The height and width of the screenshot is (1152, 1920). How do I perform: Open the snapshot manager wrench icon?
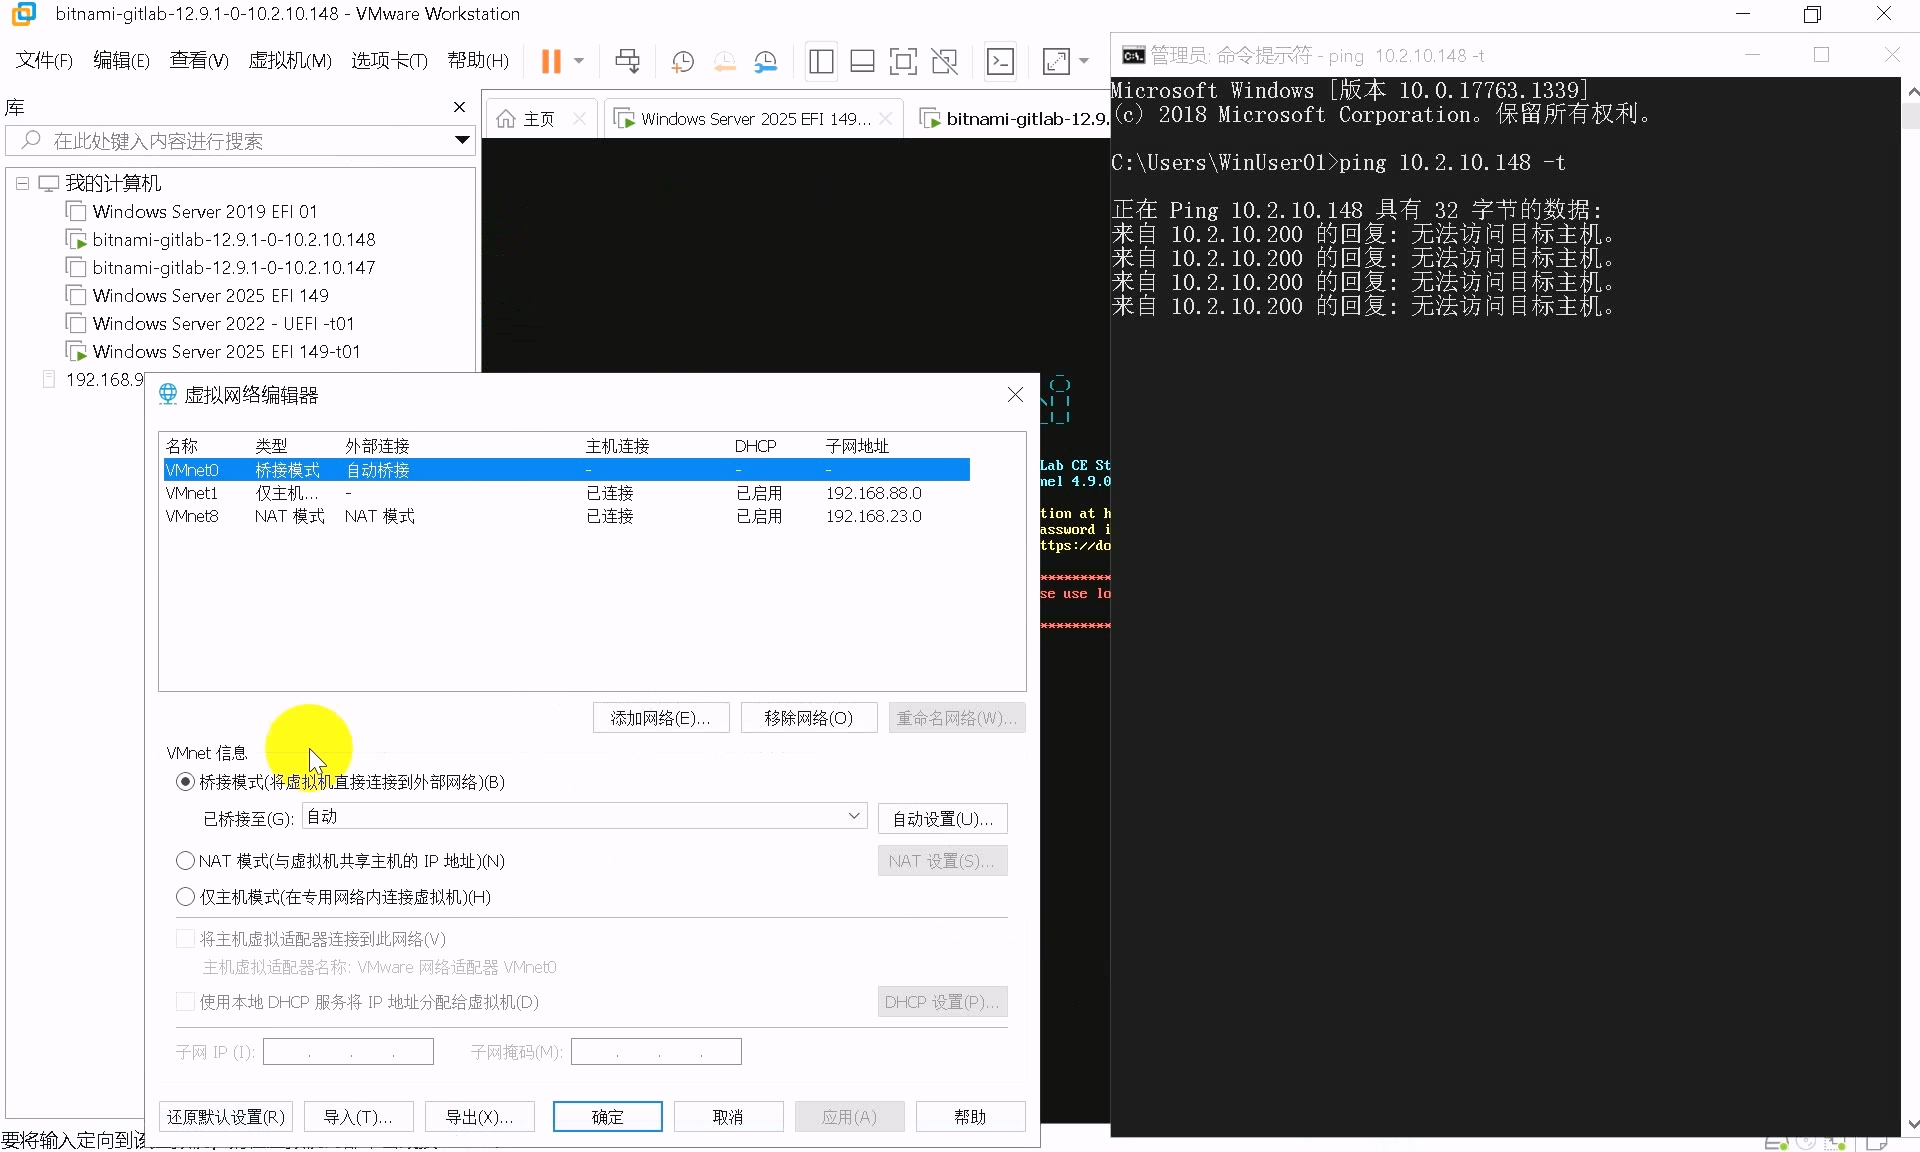pos(766,61)
